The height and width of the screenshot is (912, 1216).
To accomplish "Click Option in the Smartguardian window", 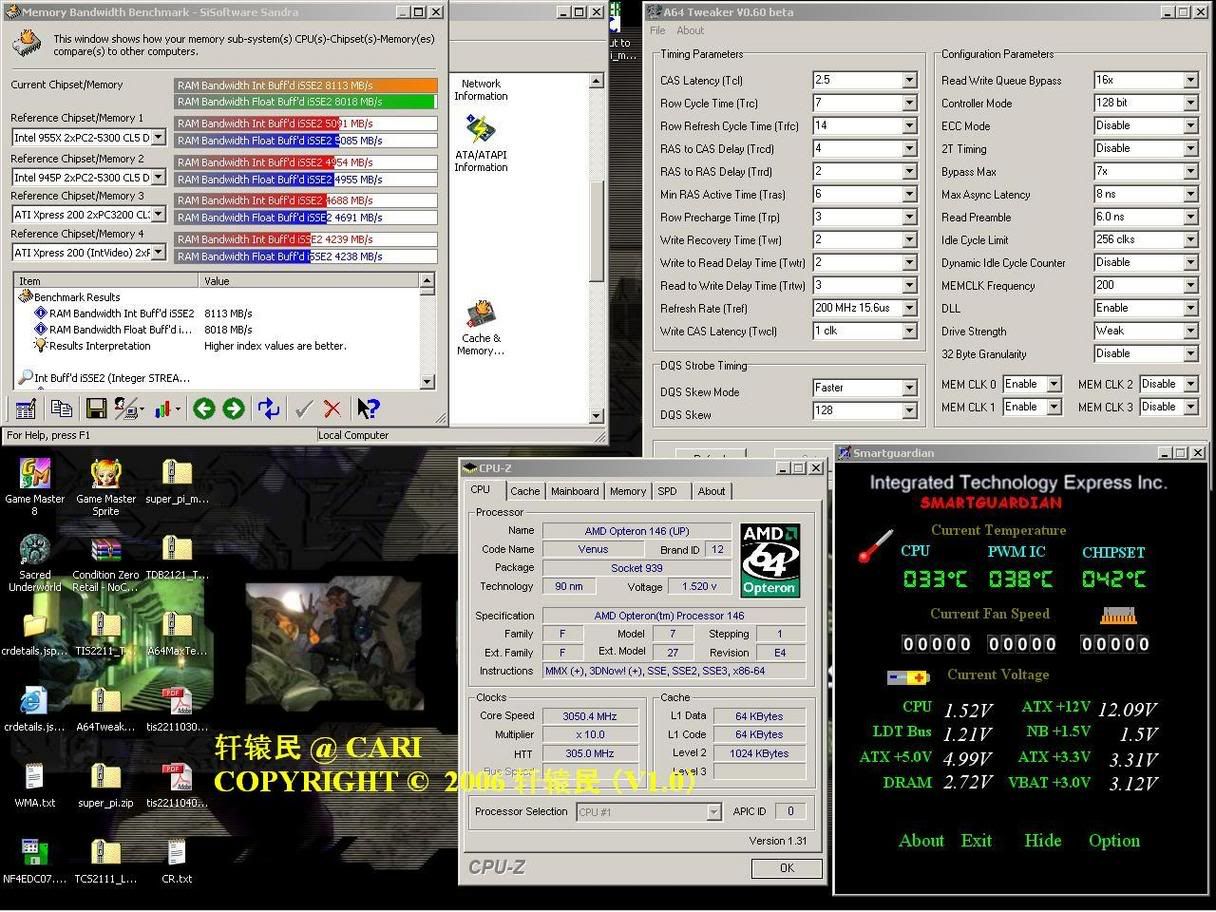I will click(1114, 841).
